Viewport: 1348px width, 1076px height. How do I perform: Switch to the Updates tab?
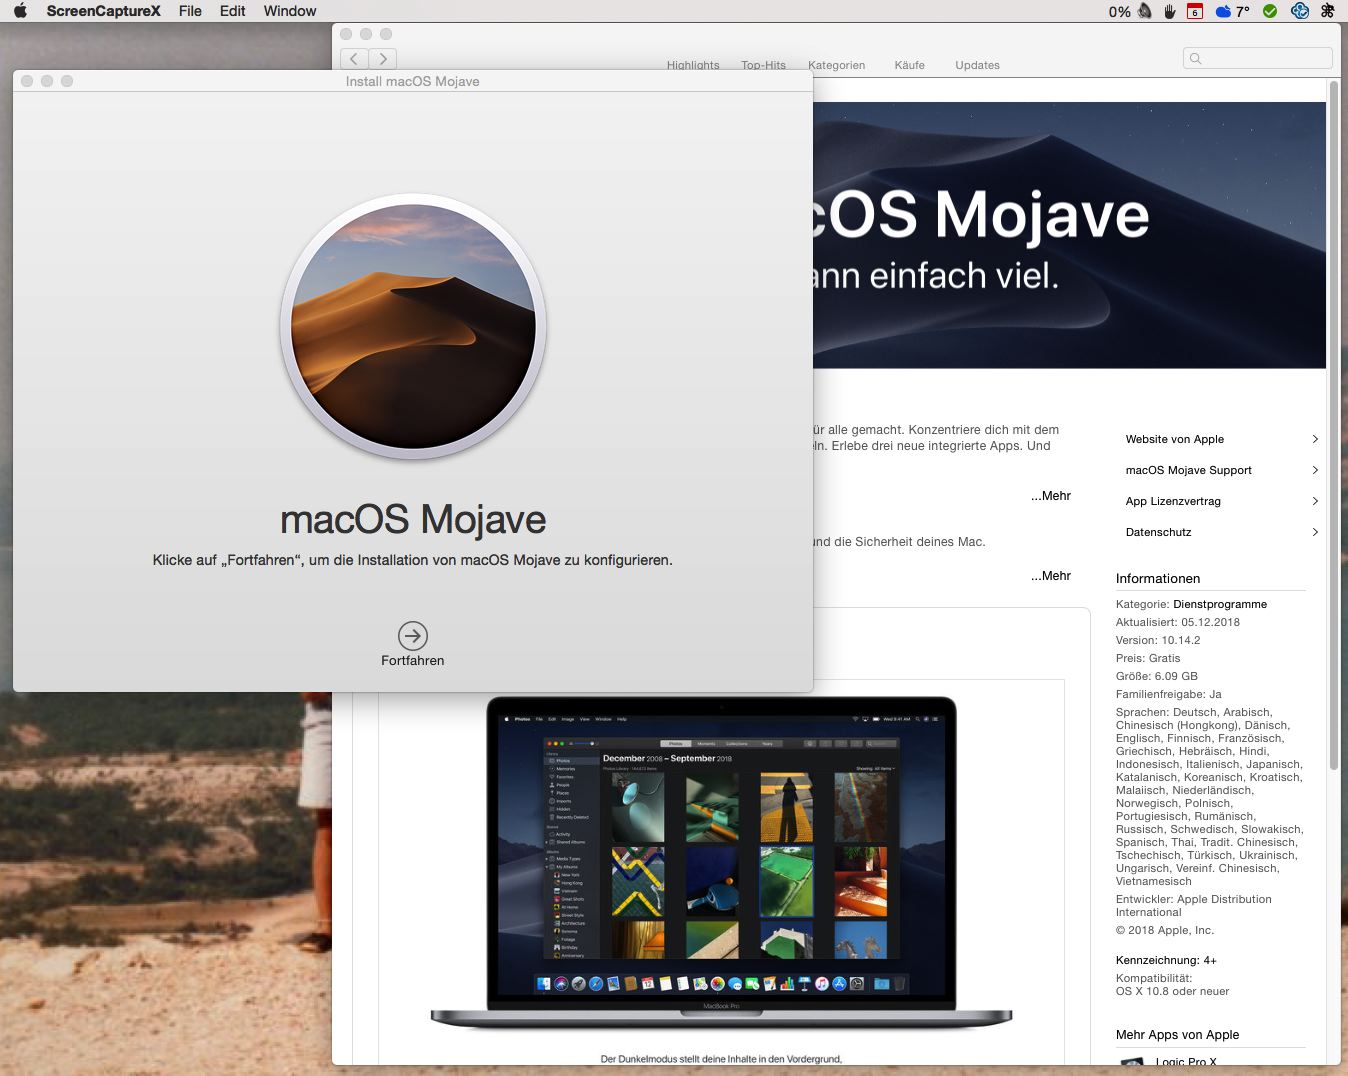coord(977,65)
